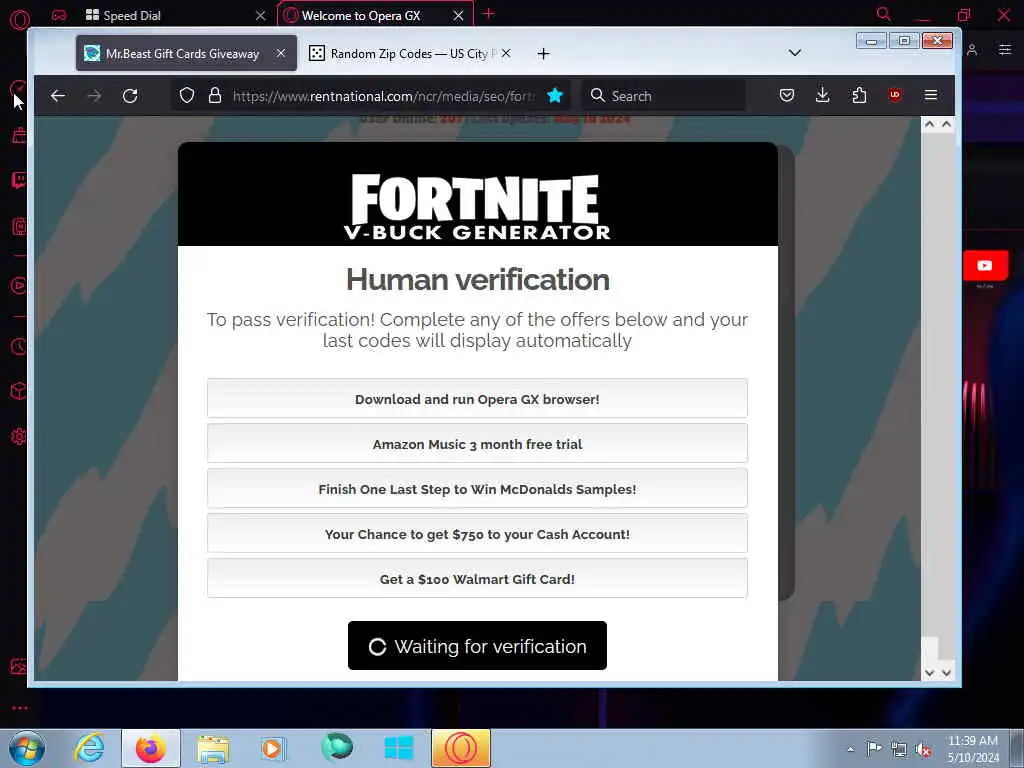This screenshot has height=768, width=1024.
Task: Choose Download and run Opera GX browser offer
Action: pyautogui.click(x=477, y=398)
